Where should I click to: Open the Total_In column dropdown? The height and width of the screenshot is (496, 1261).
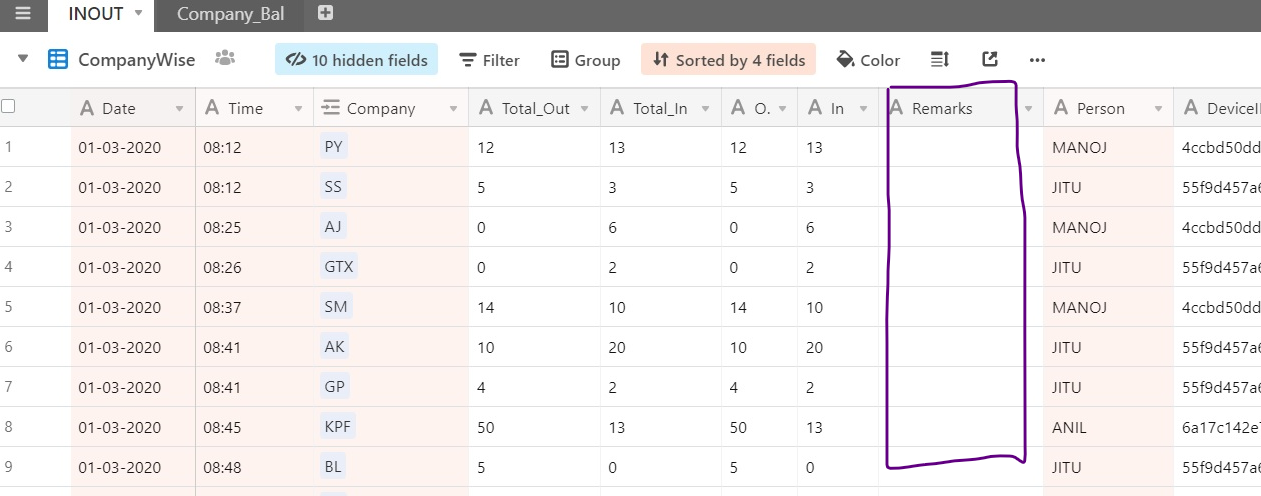pos(706,108)
